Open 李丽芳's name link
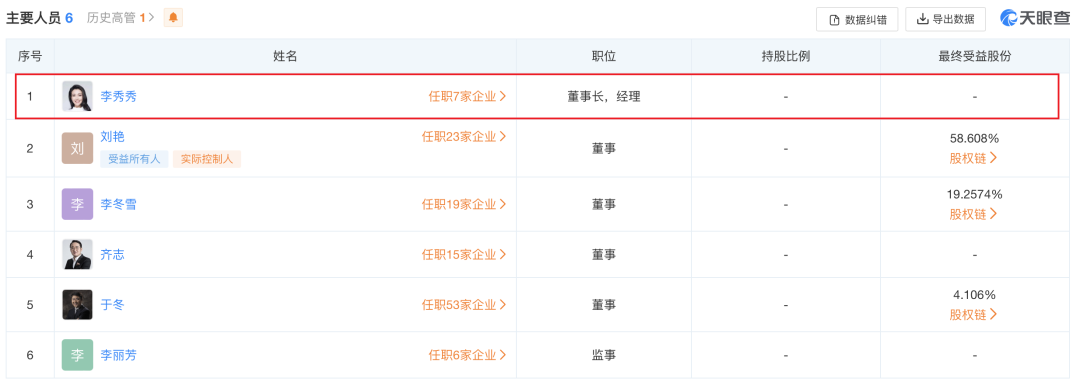 (118, 355)
